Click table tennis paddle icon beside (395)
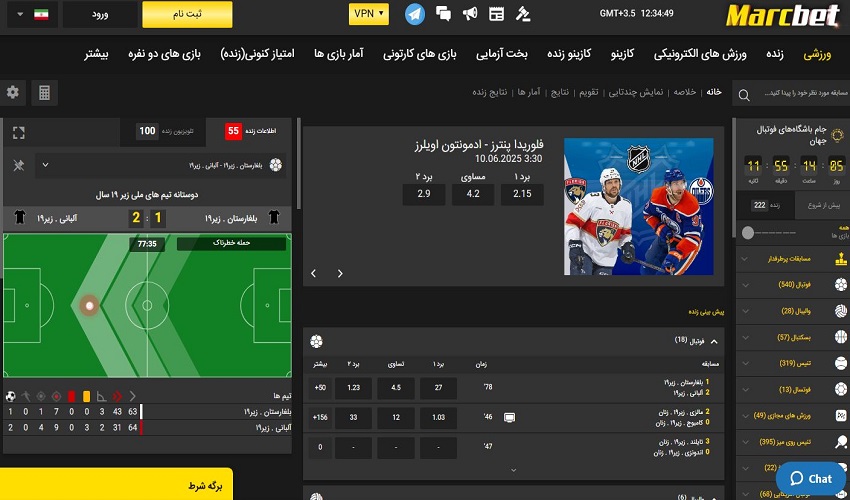This screenshot has width=850, height=500. tap(841, 442)
